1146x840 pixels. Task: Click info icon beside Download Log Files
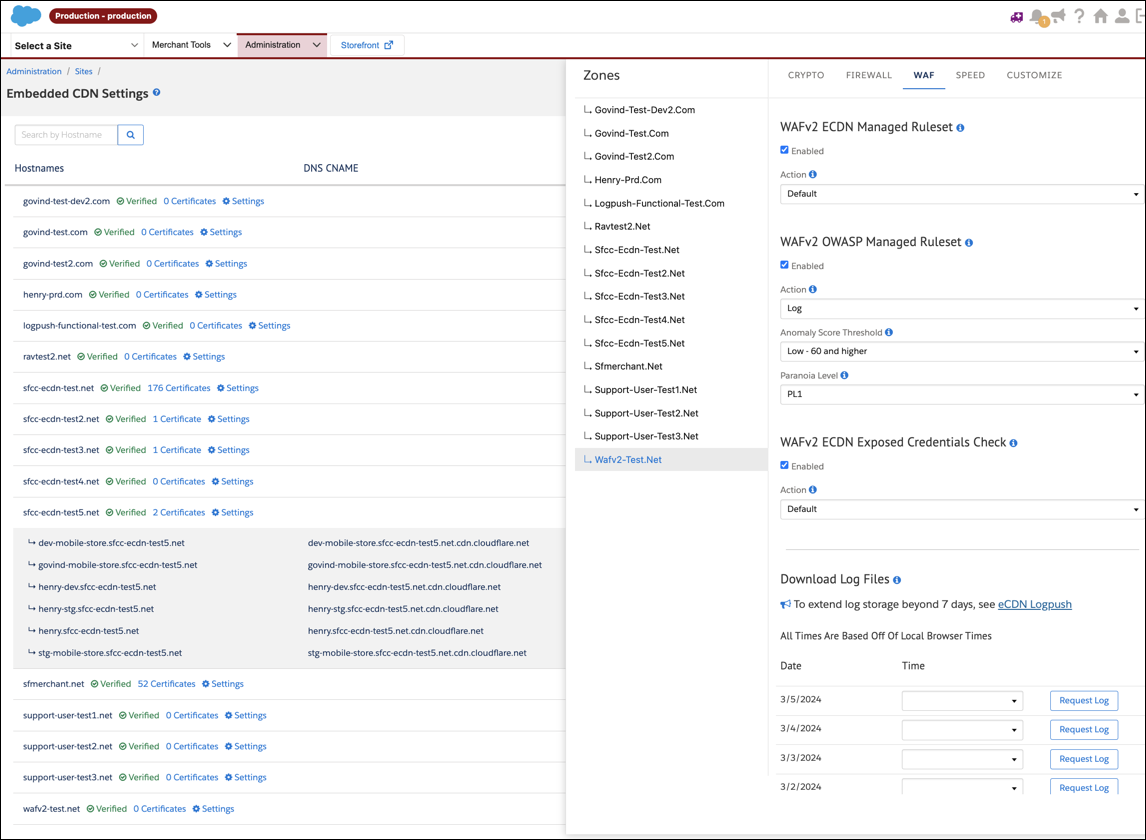pos(897,580)
